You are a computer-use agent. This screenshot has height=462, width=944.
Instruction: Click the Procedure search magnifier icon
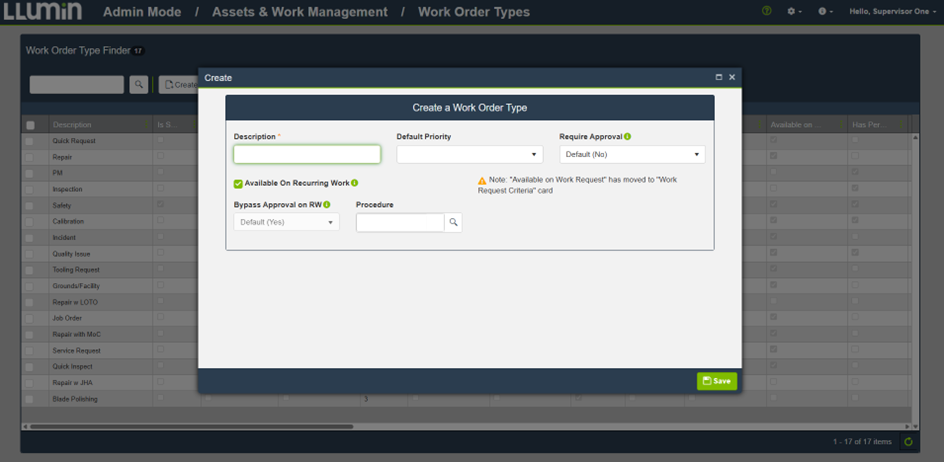click(453, 223)
